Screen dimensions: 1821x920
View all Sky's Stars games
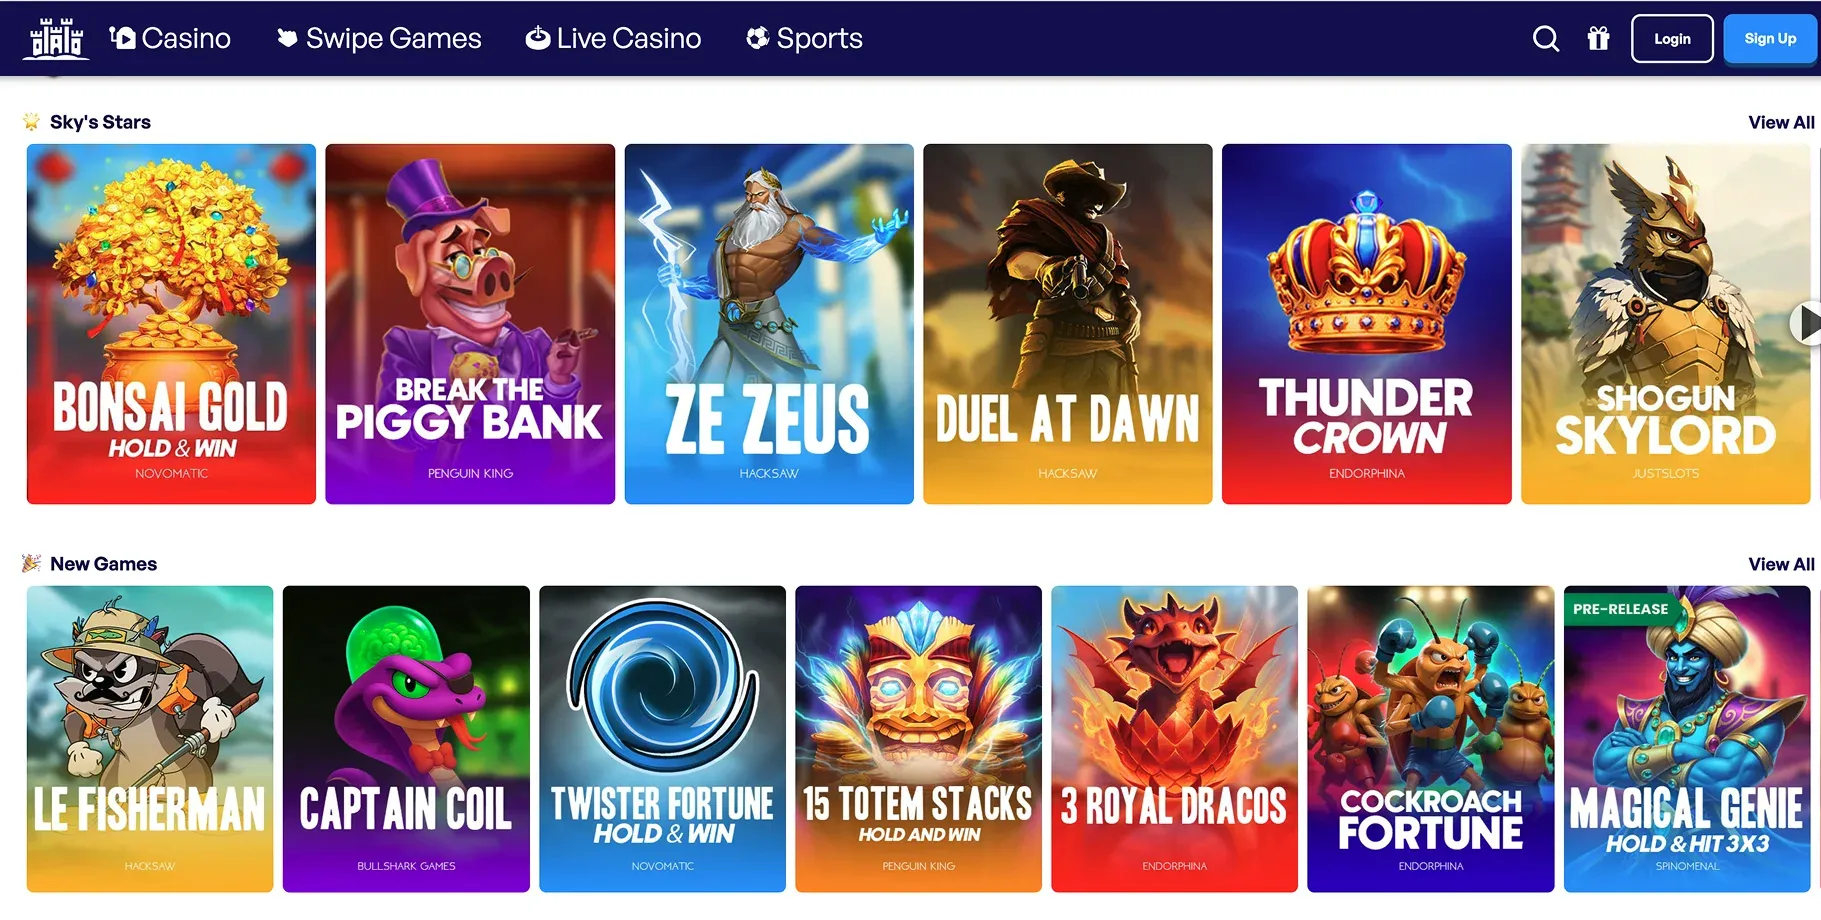1781,122
